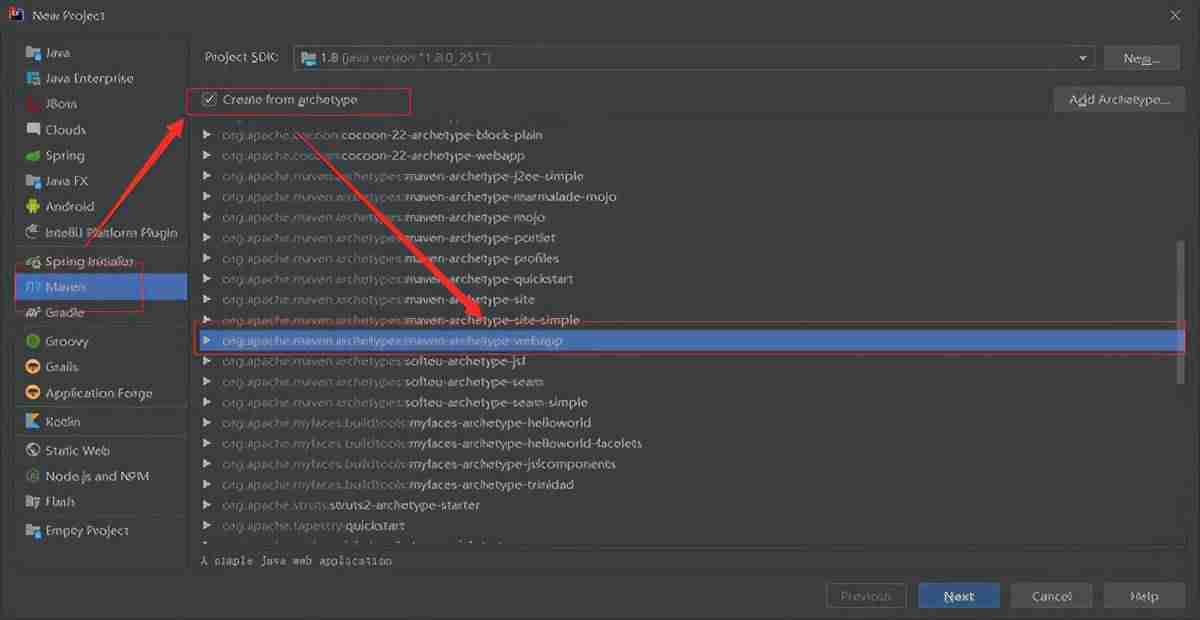
Task: Choose the Maven icon in sidebar
Action: click(x=33, y=287)
